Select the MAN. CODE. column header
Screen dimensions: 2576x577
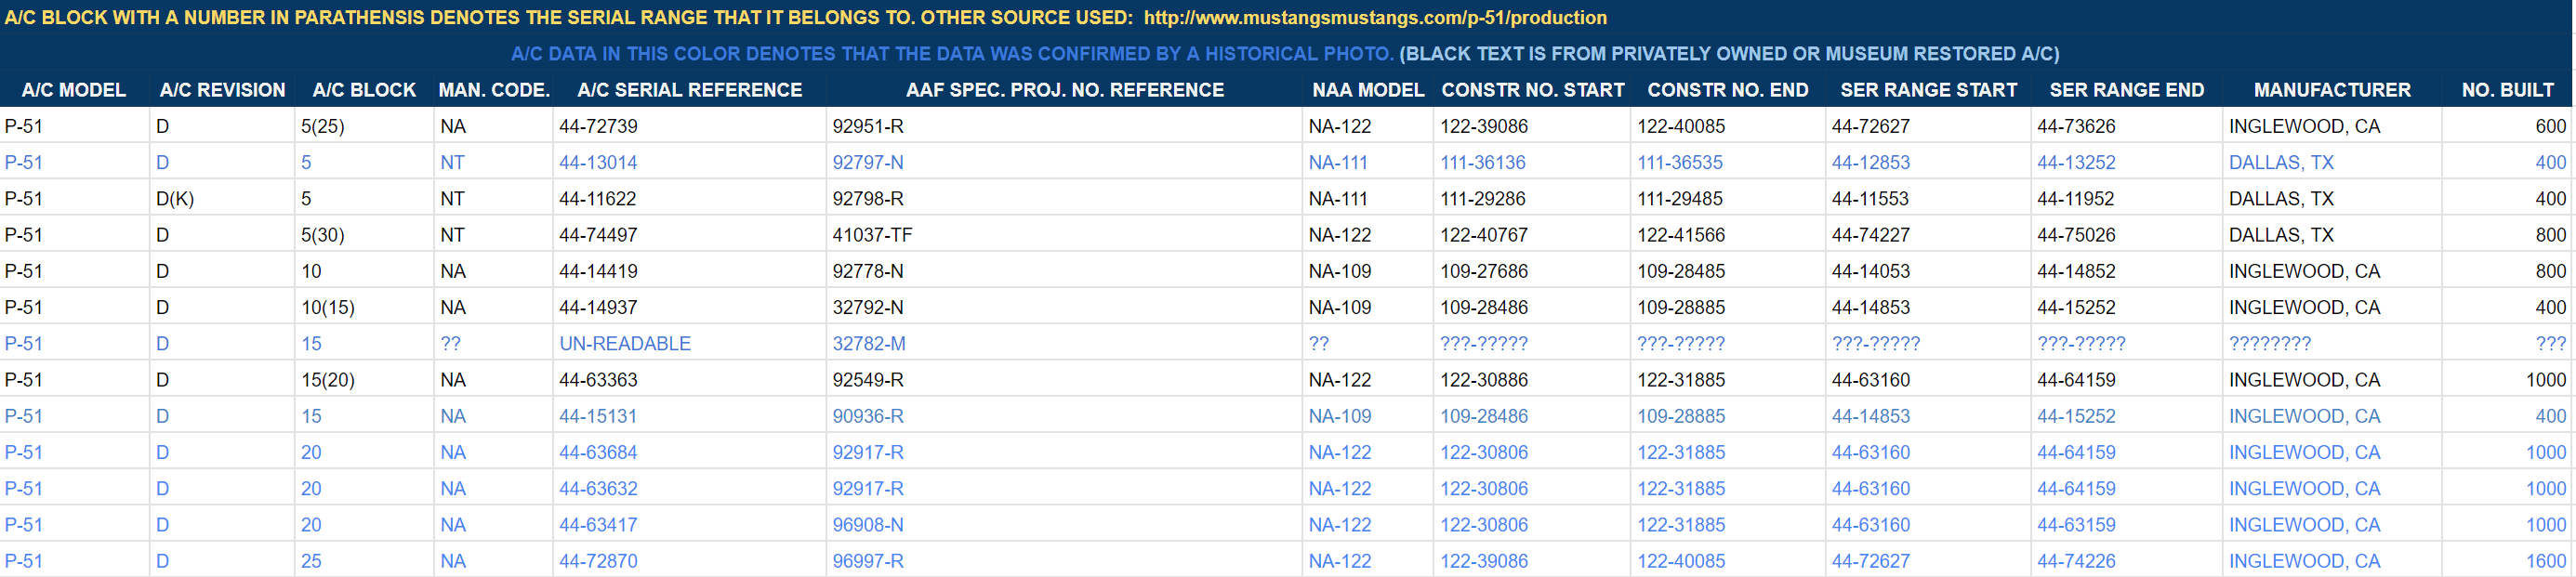point(494,90)
